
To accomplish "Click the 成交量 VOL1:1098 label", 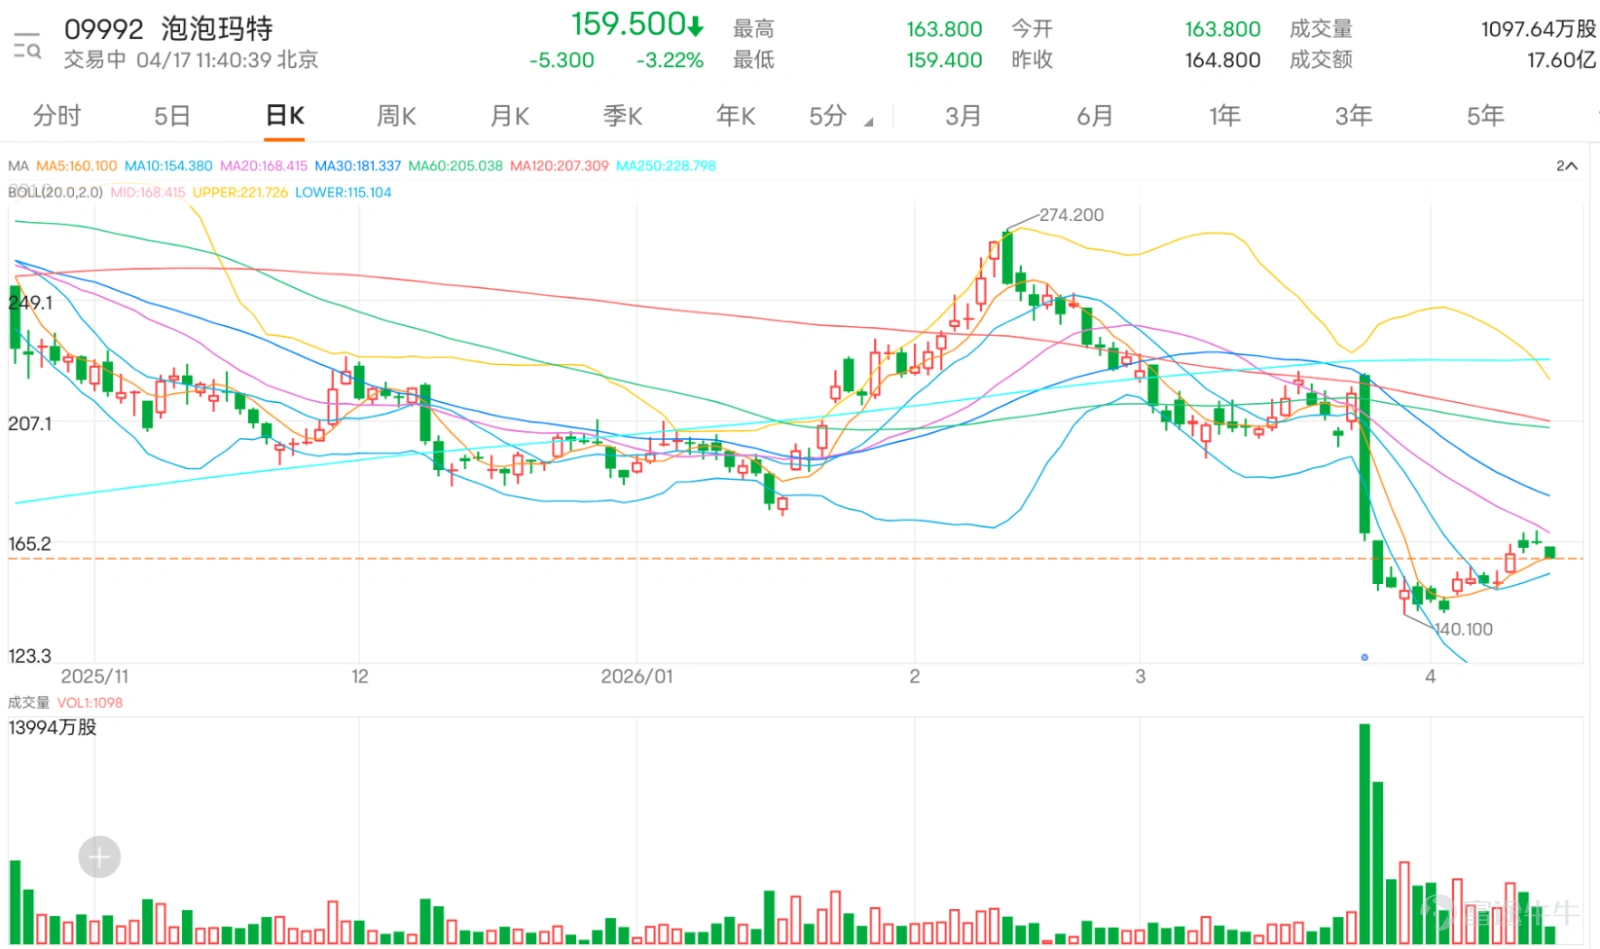I will [65, 703].
